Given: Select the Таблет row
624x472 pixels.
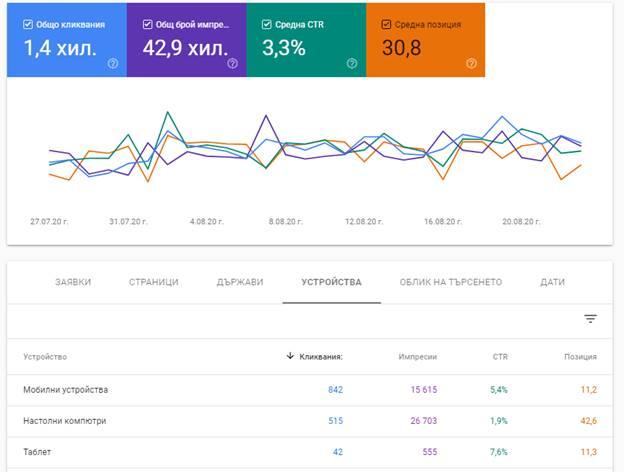Looking at the screenshot, I should [x=310, y=452].
